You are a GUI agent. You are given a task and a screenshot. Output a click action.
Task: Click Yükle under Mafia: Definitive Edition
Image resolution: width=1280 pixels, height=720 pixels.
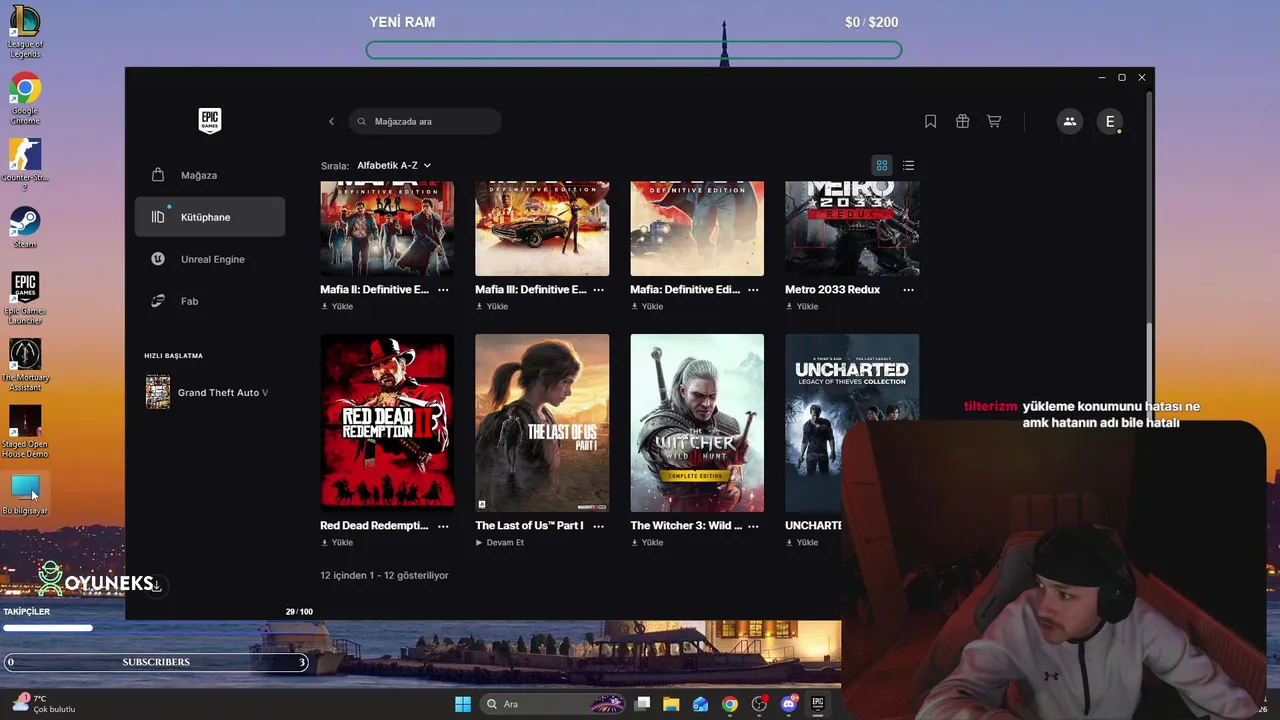647,306
